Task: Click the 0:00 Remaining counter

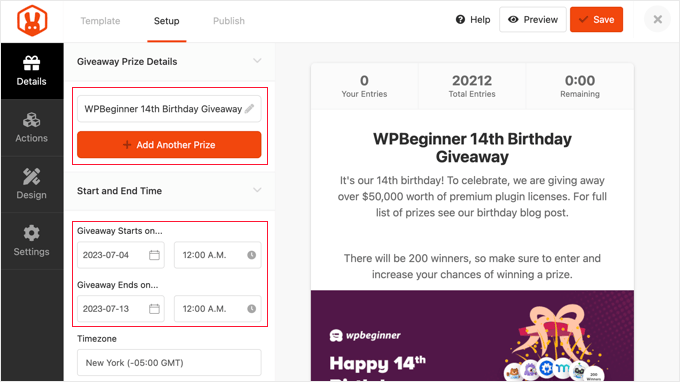Action: [580, 86]
